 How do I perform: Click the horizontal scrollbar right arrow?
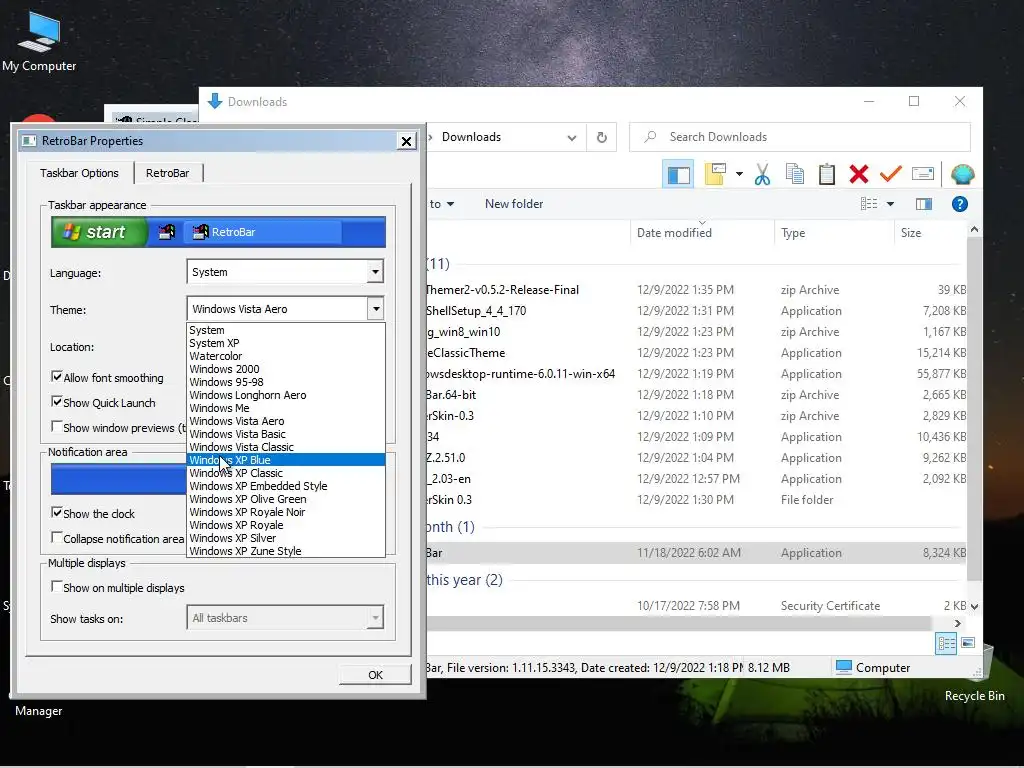coord(957,623)
